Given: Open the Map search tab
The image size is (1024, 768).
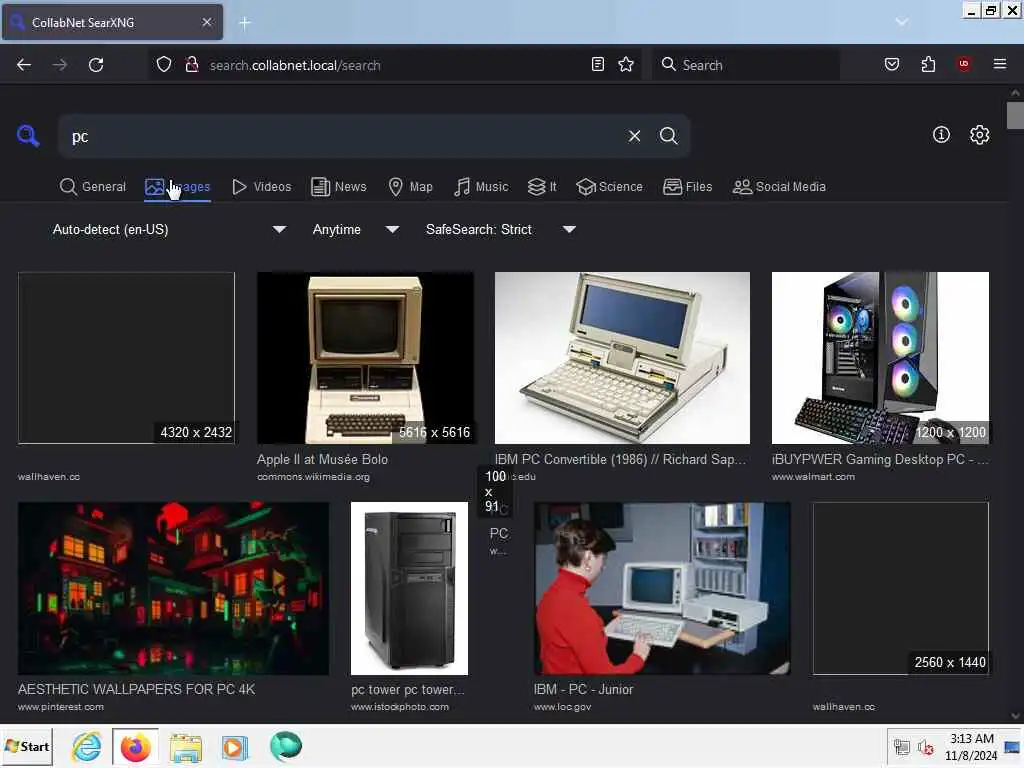Looking at the screenshot, I should click(410, 187).
